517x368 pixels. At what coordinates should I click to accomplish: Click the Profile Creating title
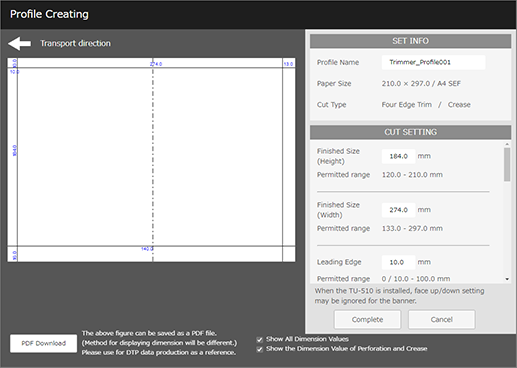click(x=49, y=14)
